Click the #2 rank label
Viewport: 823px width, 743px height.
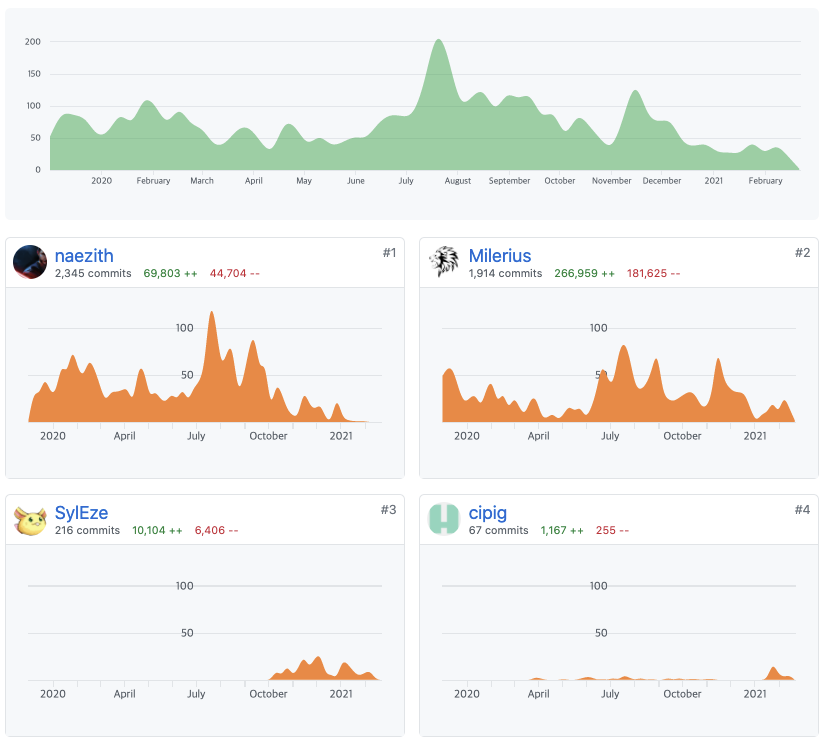803,253
